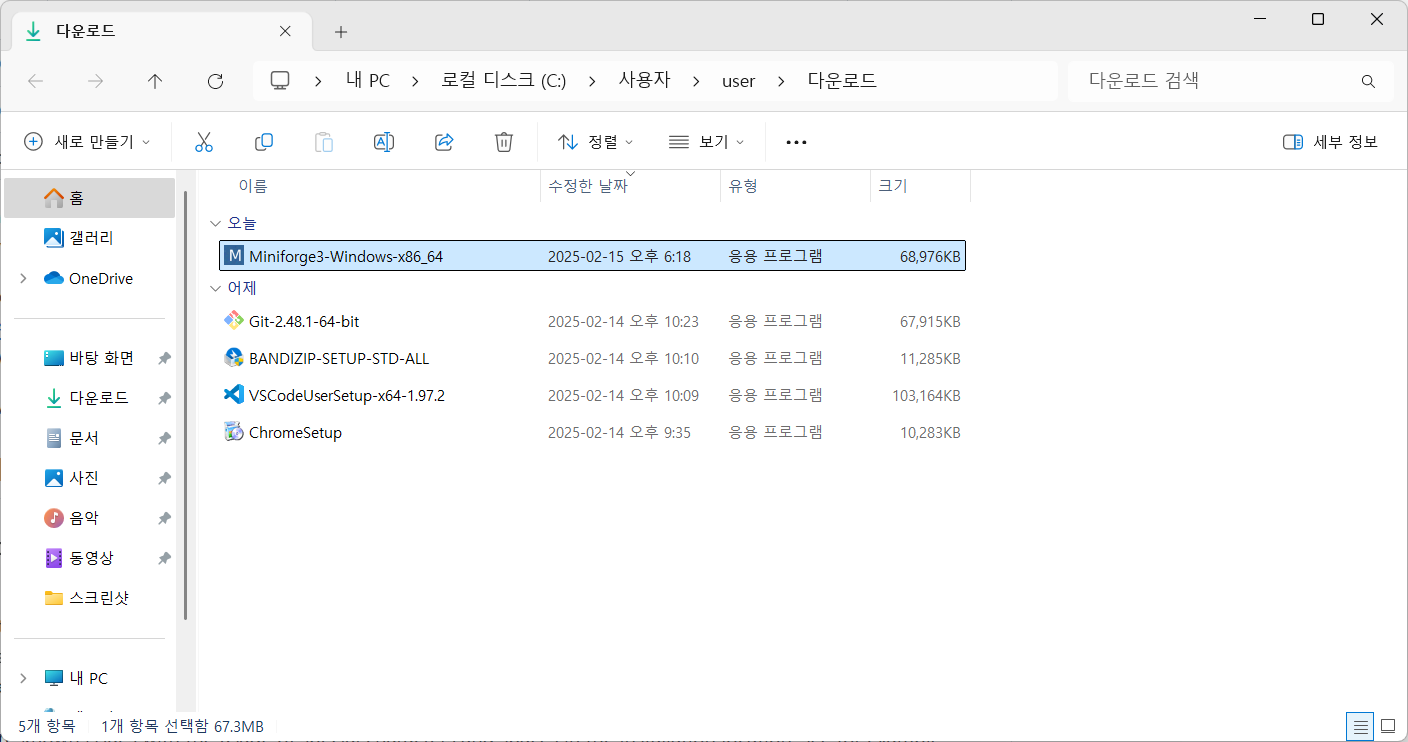Open the 정렬 sort dropdown
The image size is (1408, 742).
pos(595,141)
